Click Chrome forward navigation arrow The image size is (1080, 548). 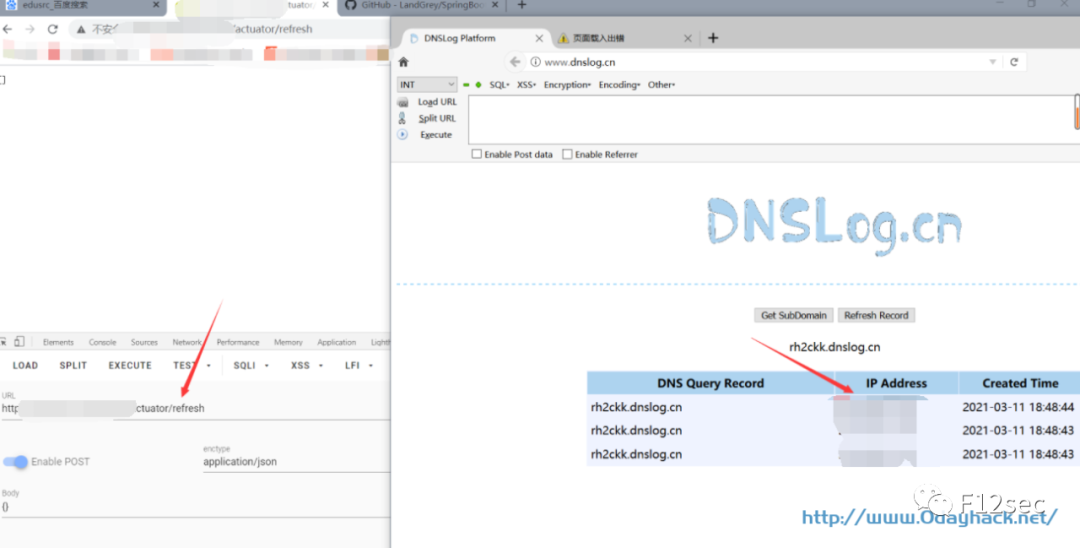click(x=30, y=29)
